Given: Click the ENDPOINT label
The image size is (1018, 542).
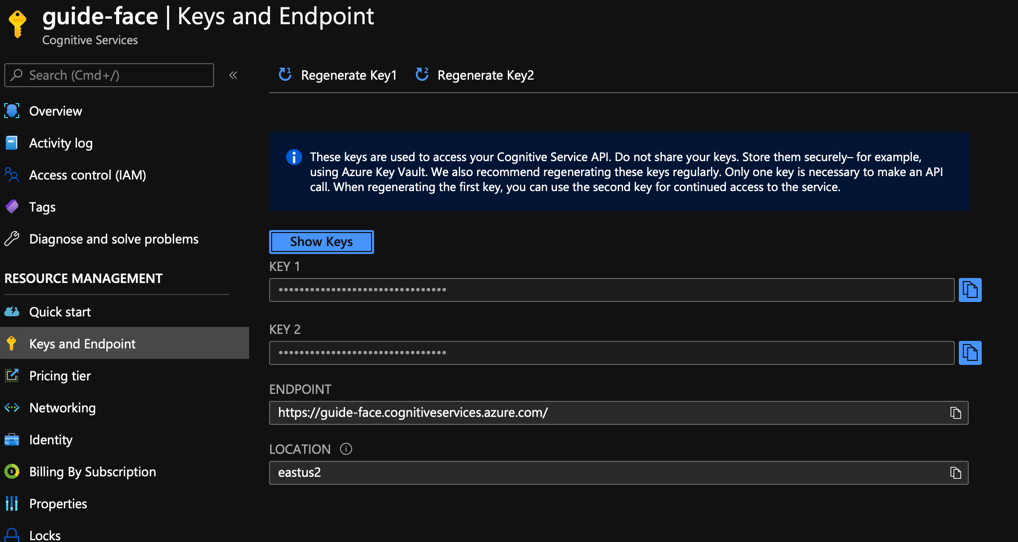Looking at the screenshot, I should 300,389.
